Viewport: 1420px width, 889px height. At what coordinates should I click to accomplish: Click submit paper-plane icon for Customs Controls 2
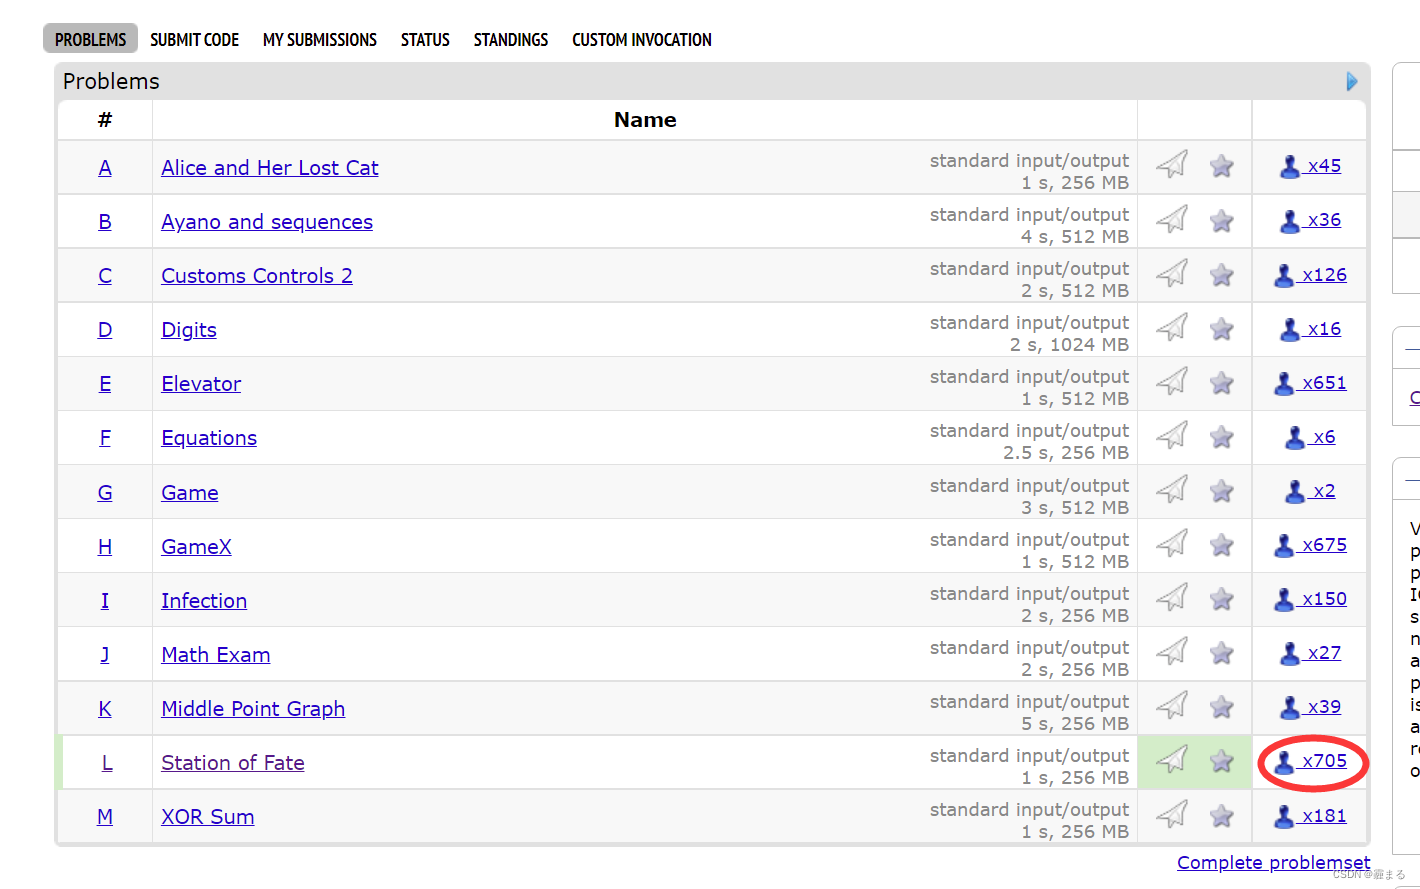tap(1172, 273)
